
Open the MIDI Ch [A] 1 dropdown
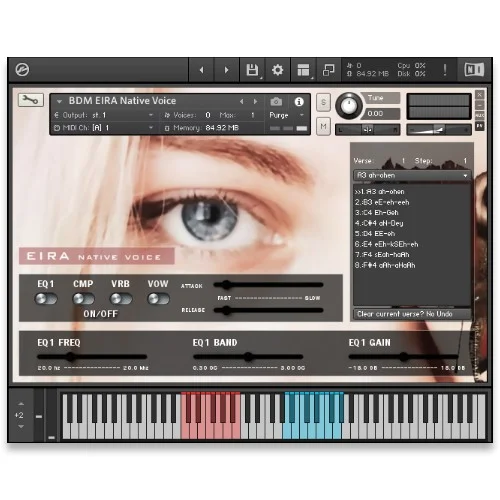[103, 128]
